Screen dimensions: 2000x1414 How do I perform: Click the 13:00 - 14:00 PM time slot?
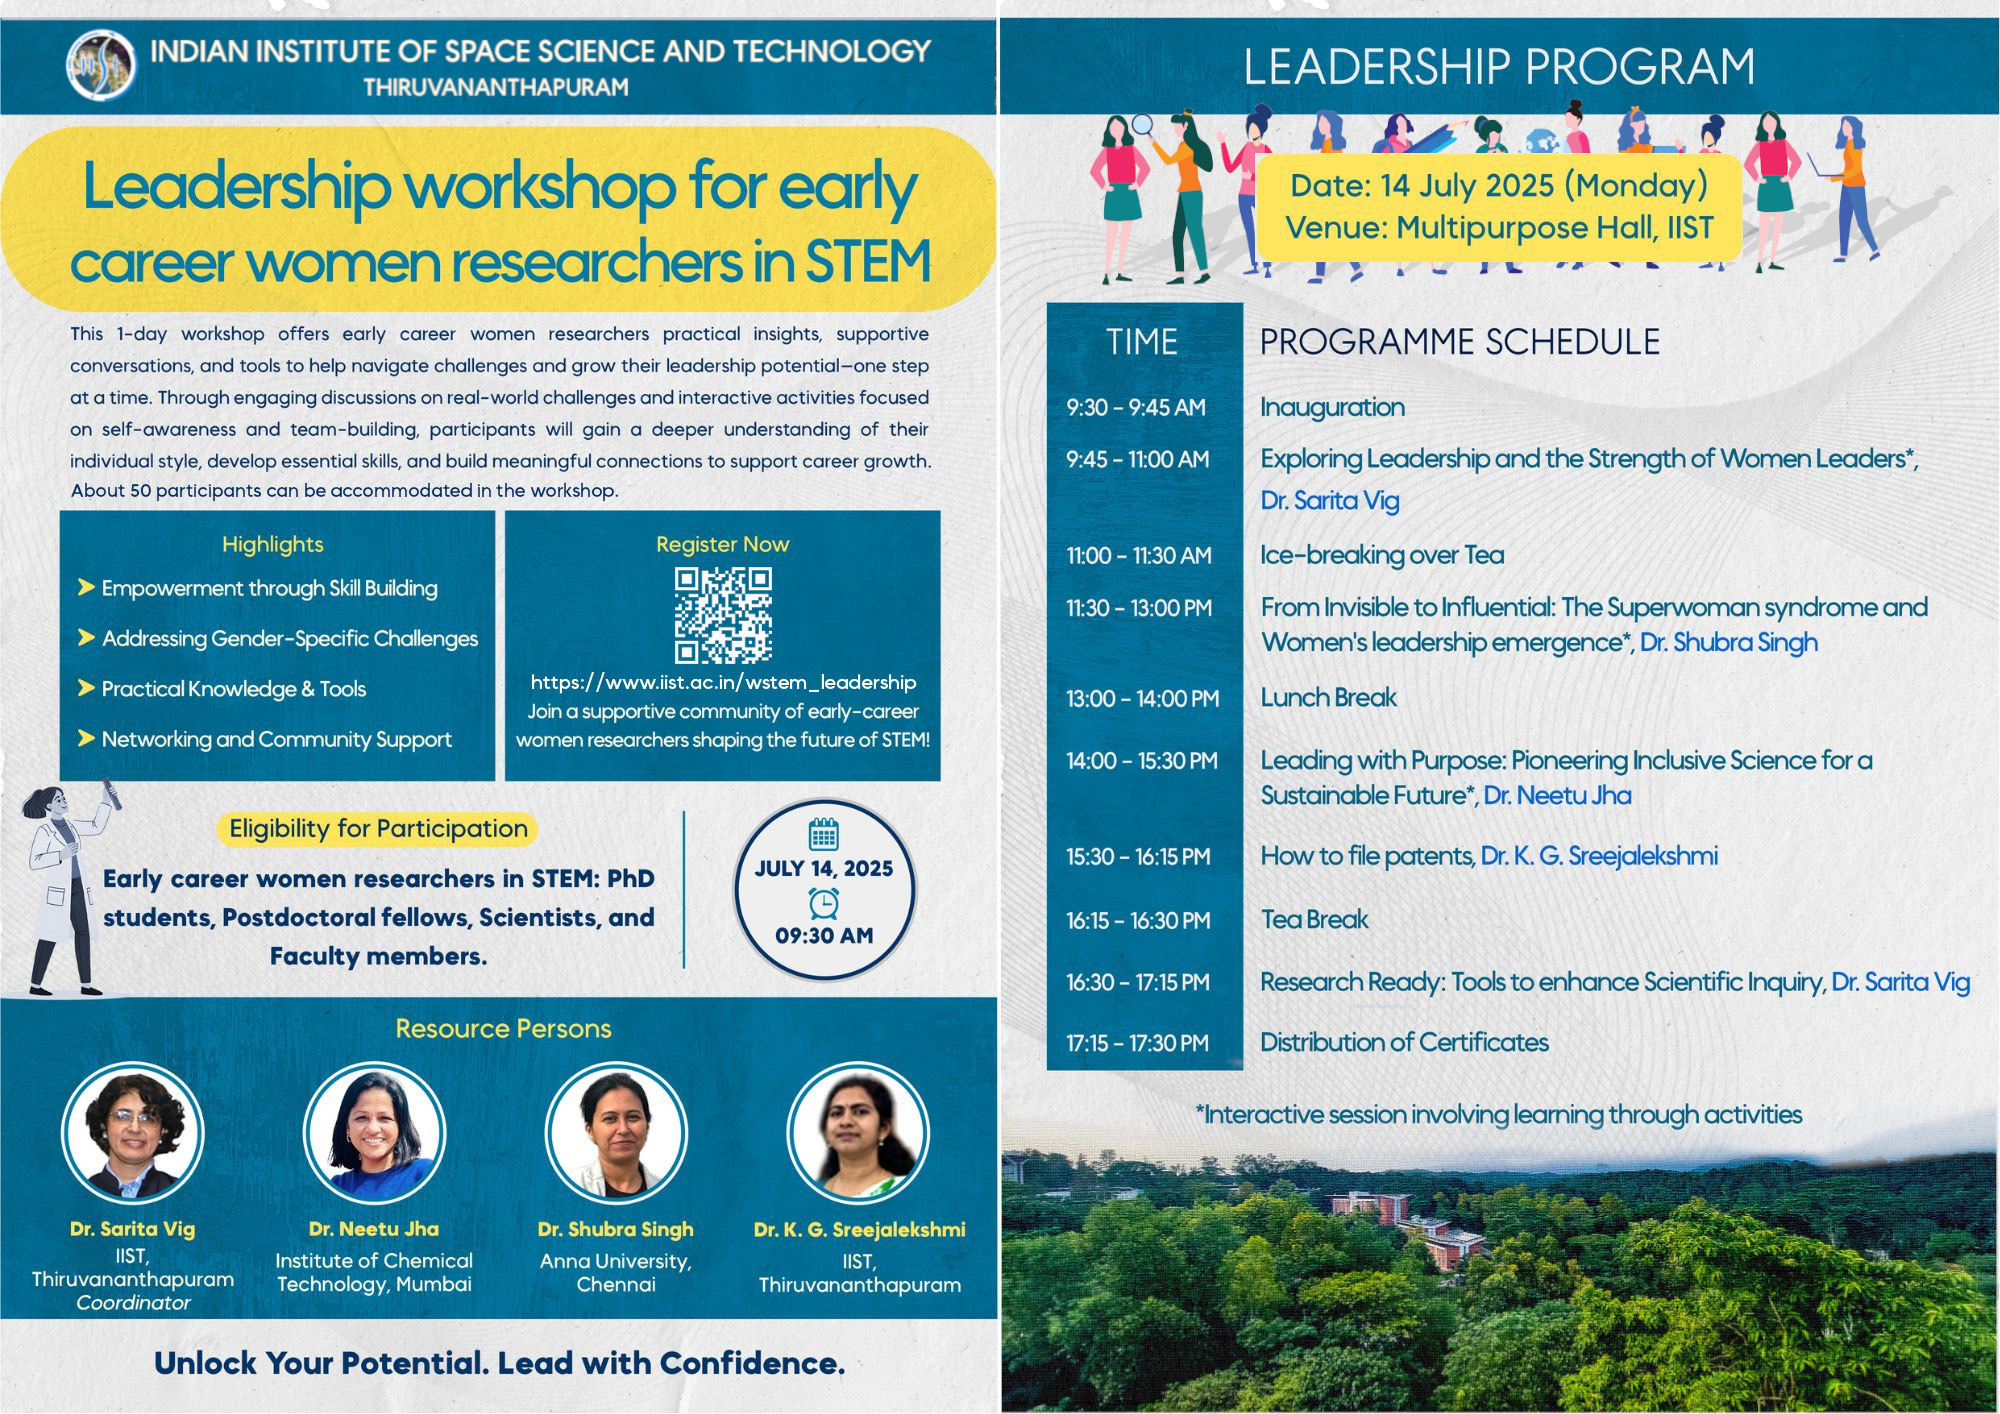tap(1143, 698)
